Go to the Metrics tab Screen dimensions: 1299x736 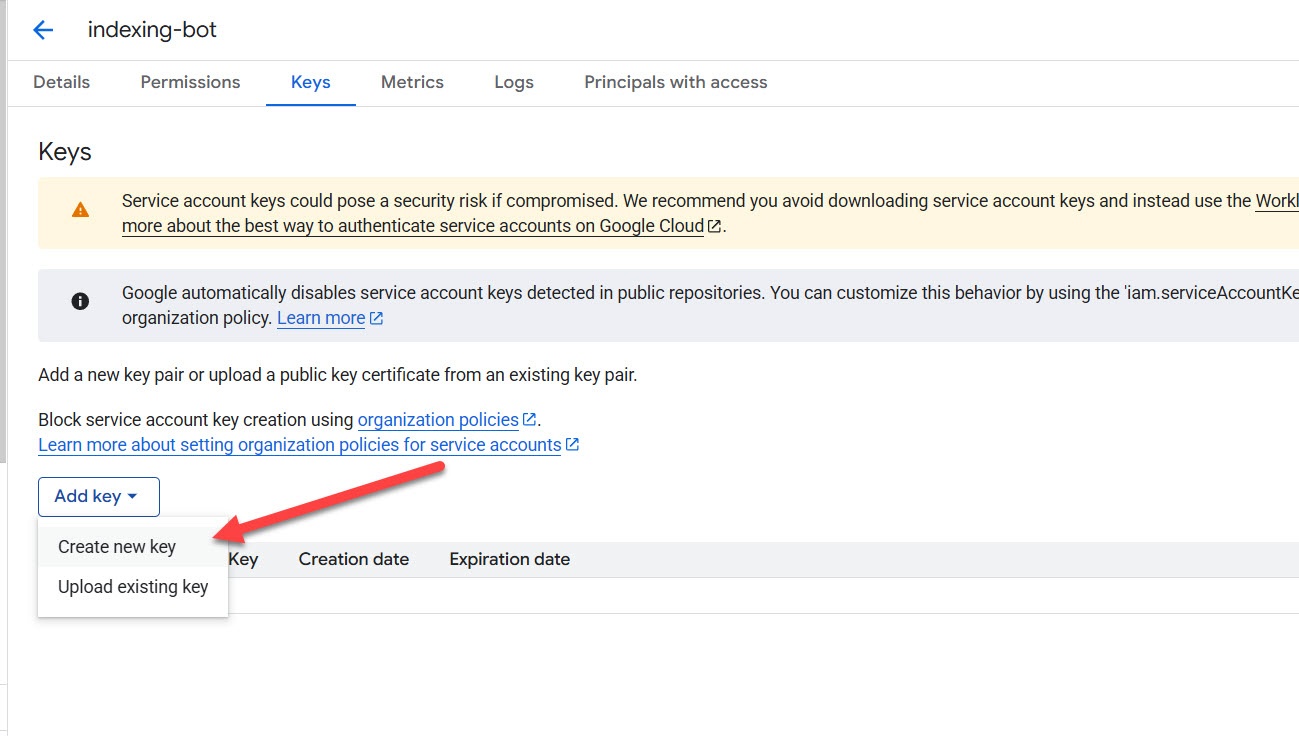pos(412,83)
